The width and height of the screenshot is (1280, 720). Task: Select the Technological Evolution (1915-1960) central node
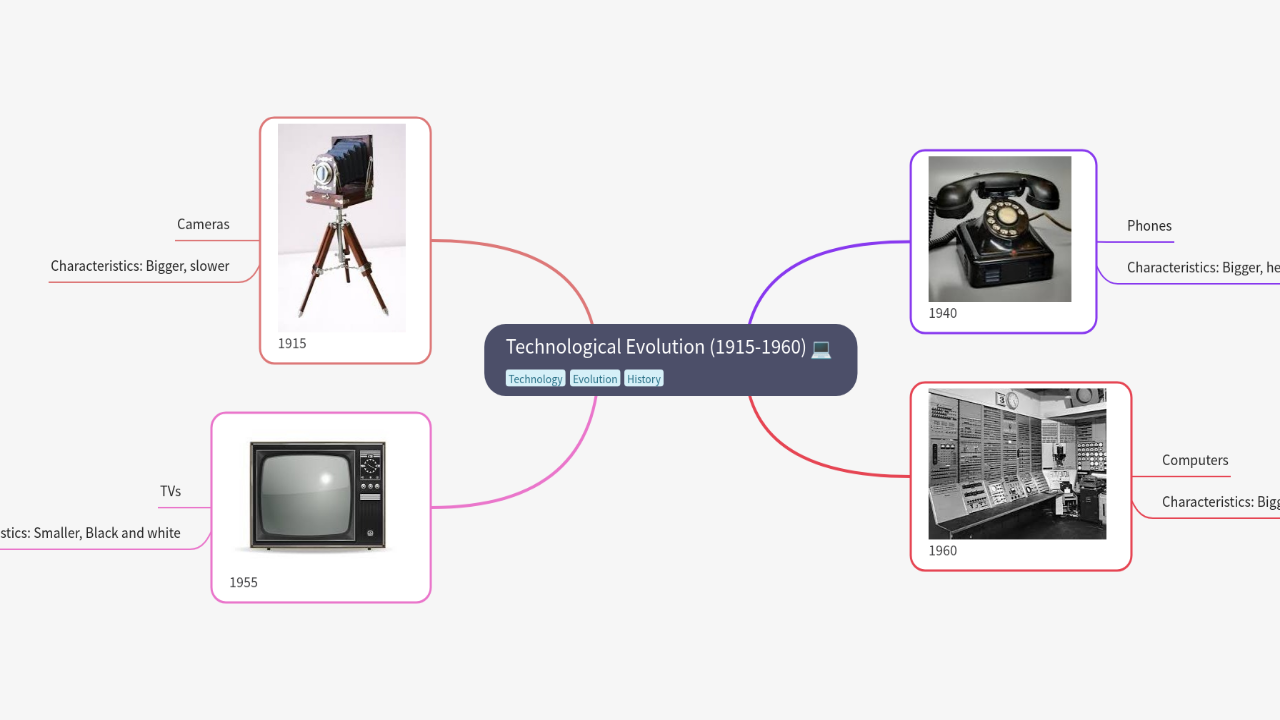coord(655,347)
